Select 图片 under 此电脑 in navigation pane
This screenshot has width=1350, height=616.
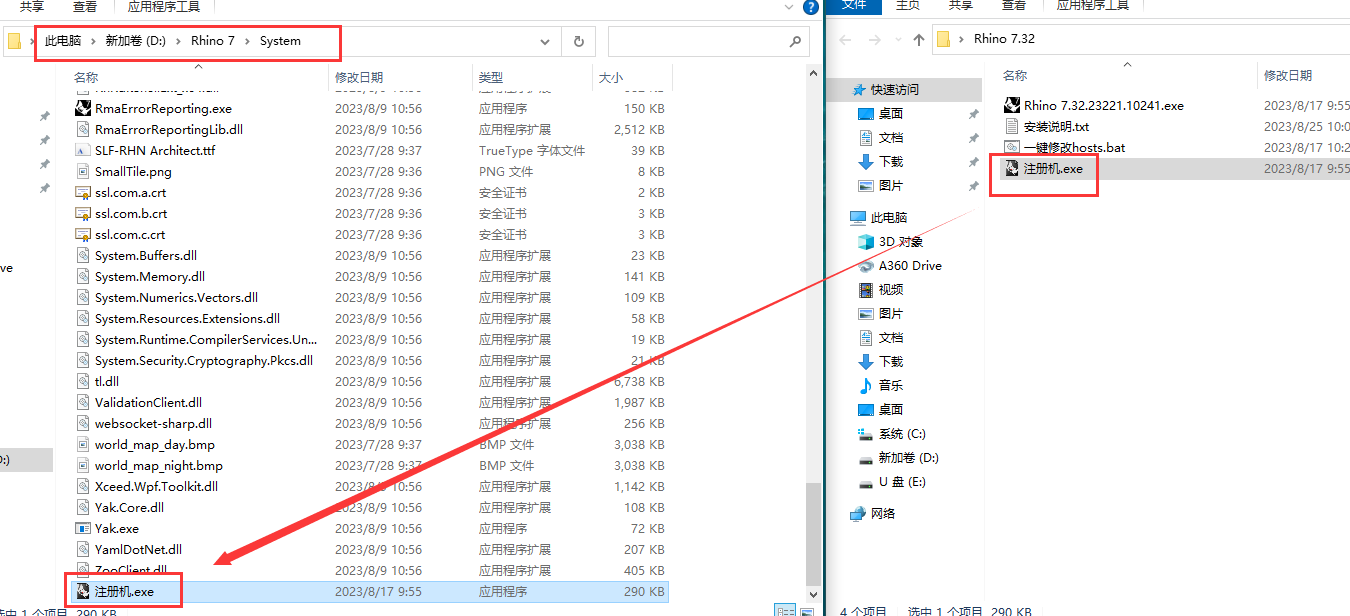click(891, 313)
